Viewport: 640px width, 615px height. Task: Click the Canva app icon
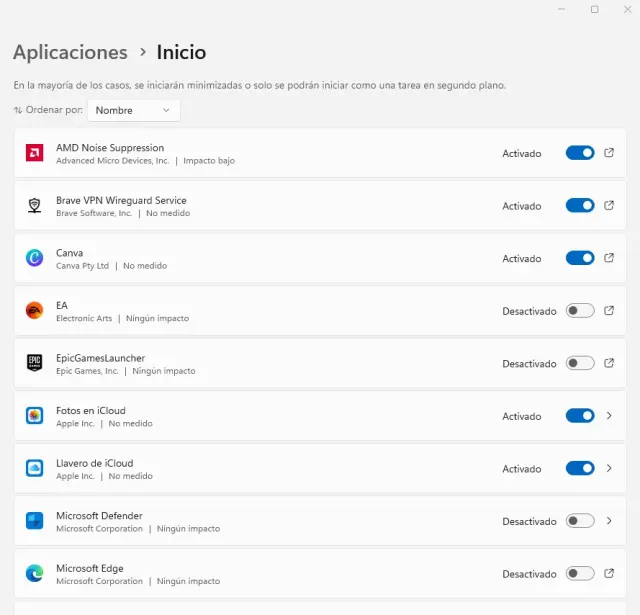click(34, 258)
